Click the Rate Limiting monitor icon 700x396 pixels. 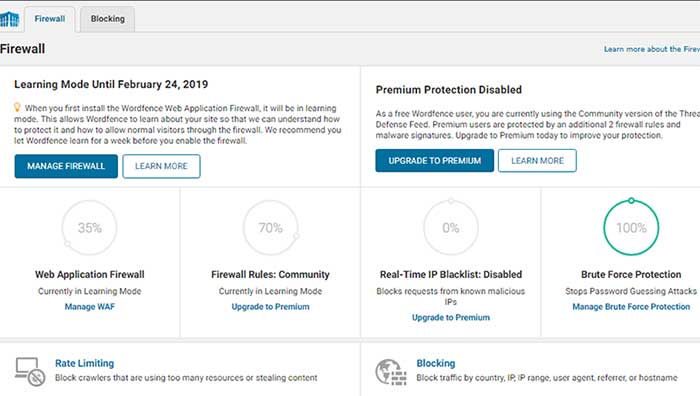[x=30, y=371]
